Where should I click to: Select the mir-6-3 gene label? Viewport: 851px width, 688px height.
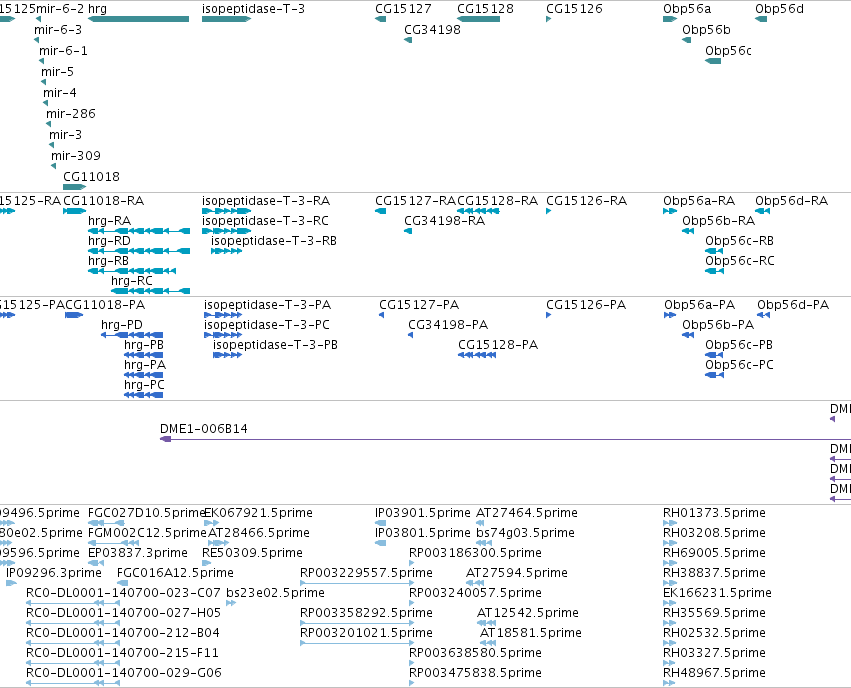point(58,29)
